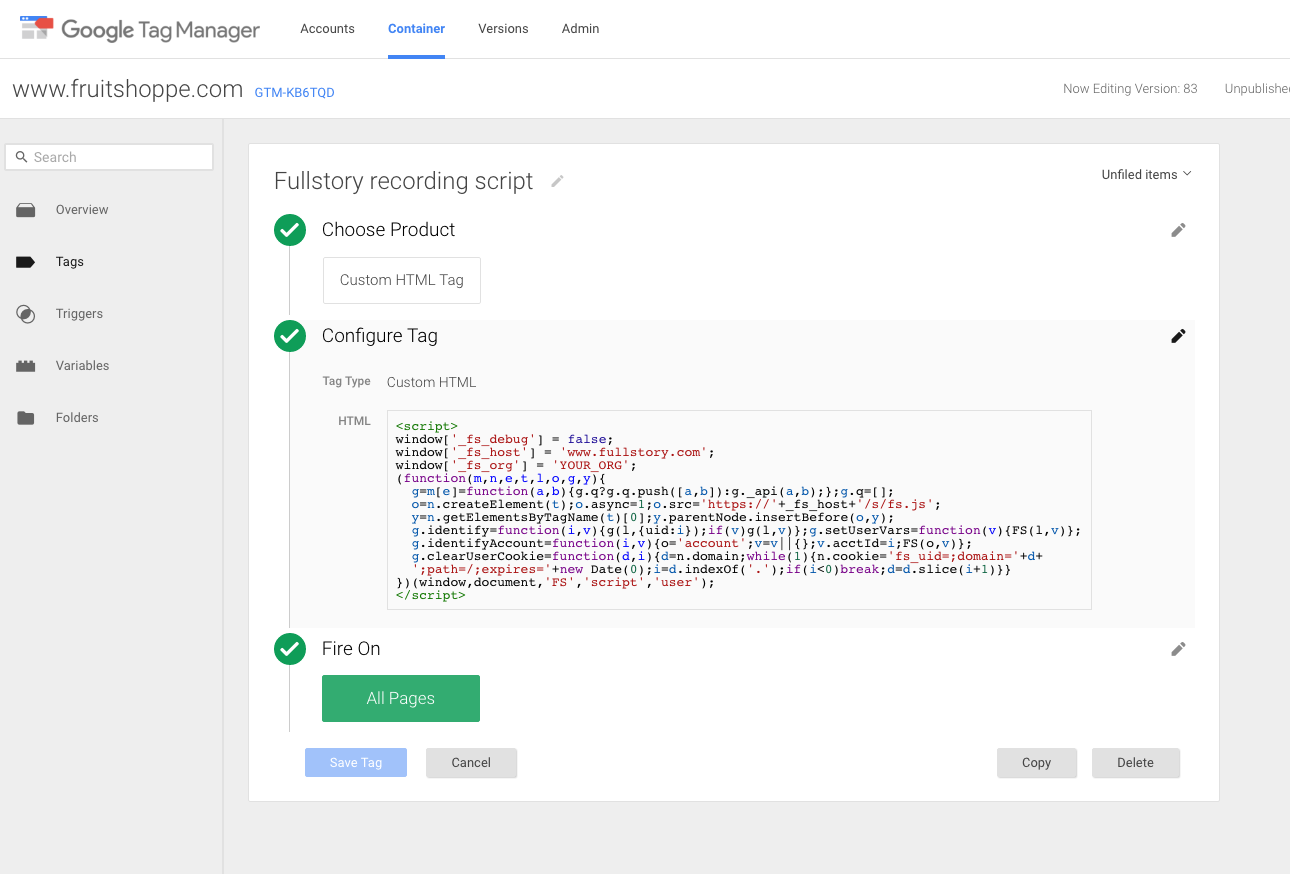The image size is (1290, 874).
Task: Click the Overview sidebar icon
Action: click(x=26, y=210)
